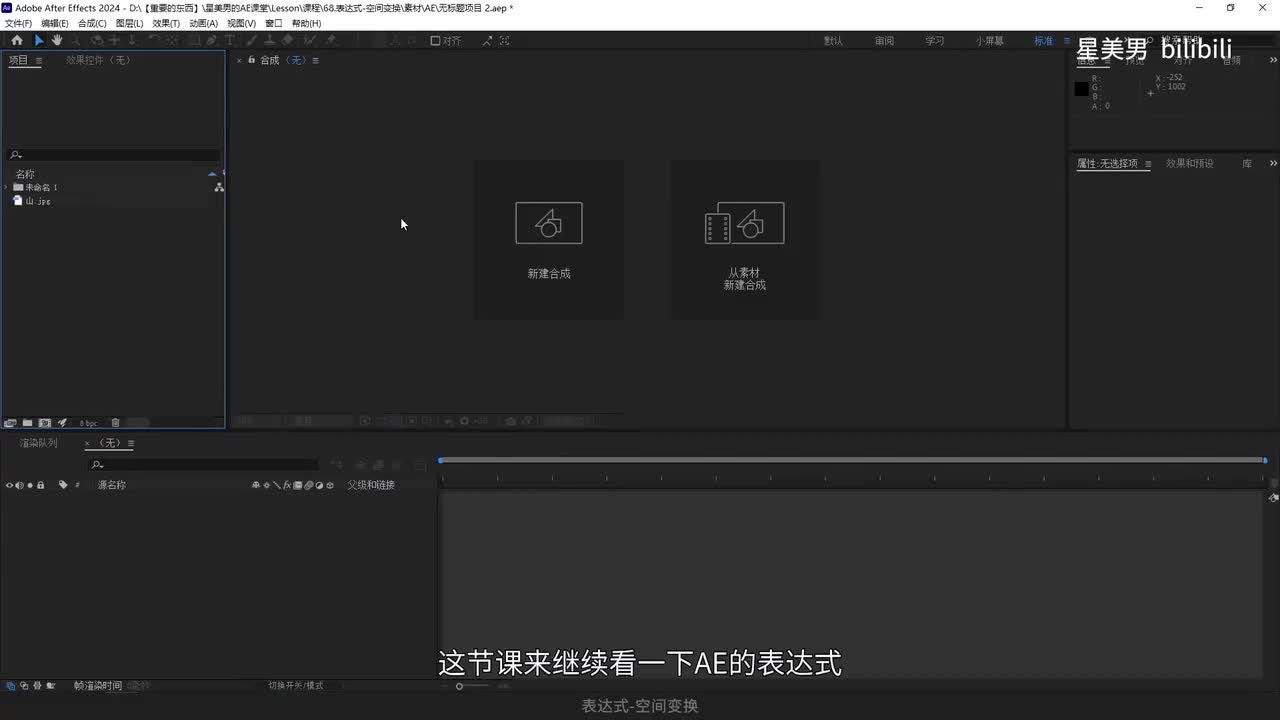Select the Horizontal Type tool

pyautogui.click(x=229, y=40)
